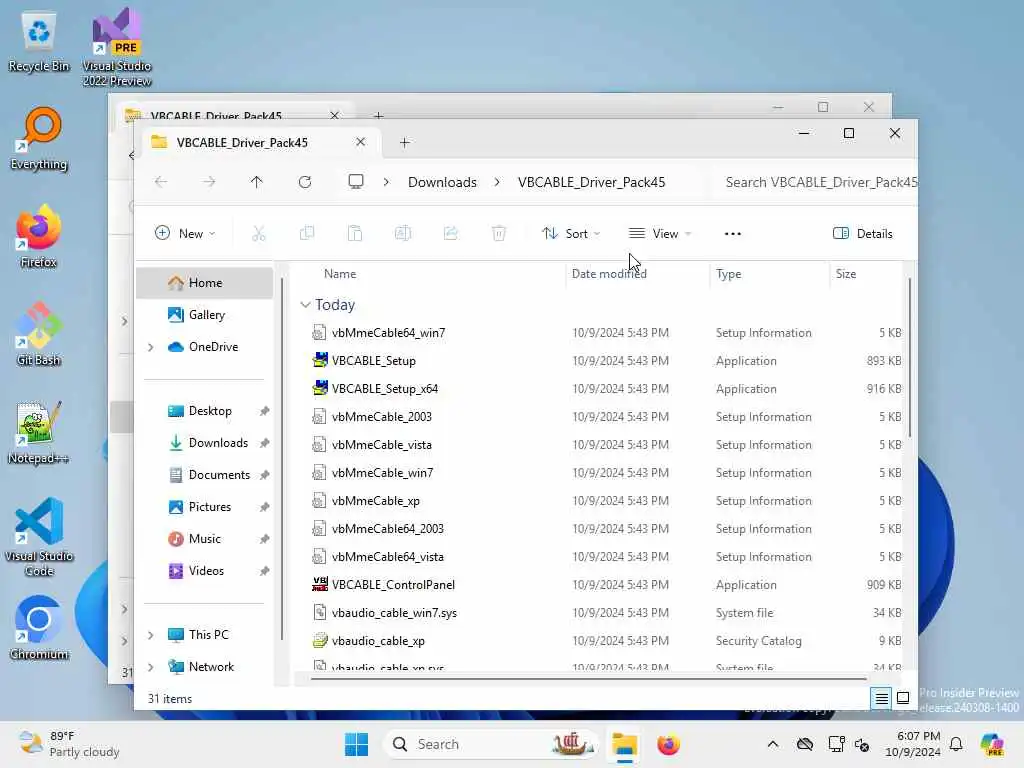Open the notifications bell icon
This screenshot has width=1024, height=768.
coord(956,744)
